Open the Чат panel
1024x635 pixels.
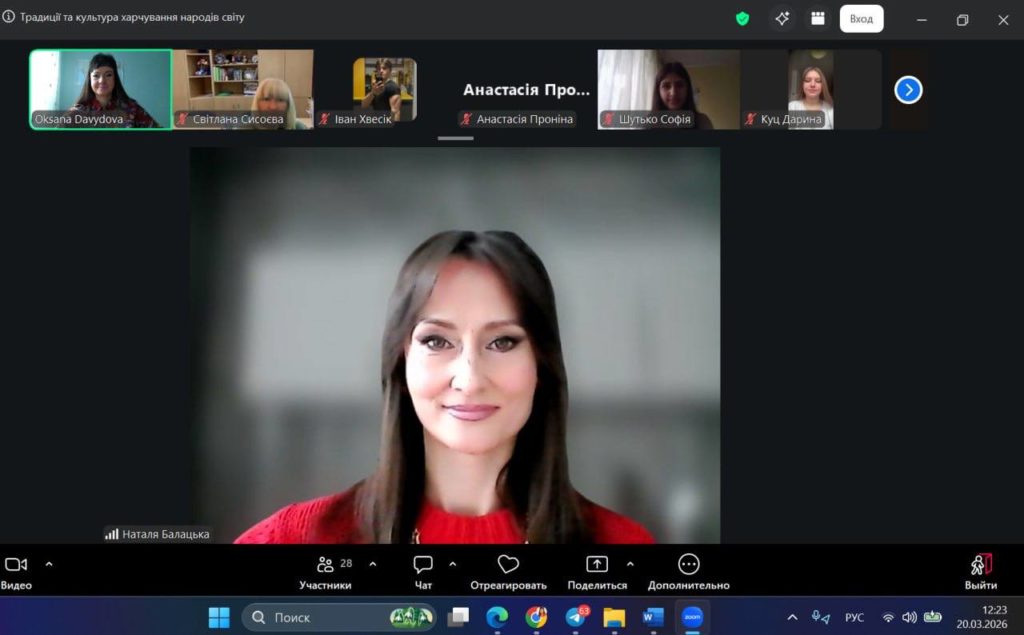423,565
